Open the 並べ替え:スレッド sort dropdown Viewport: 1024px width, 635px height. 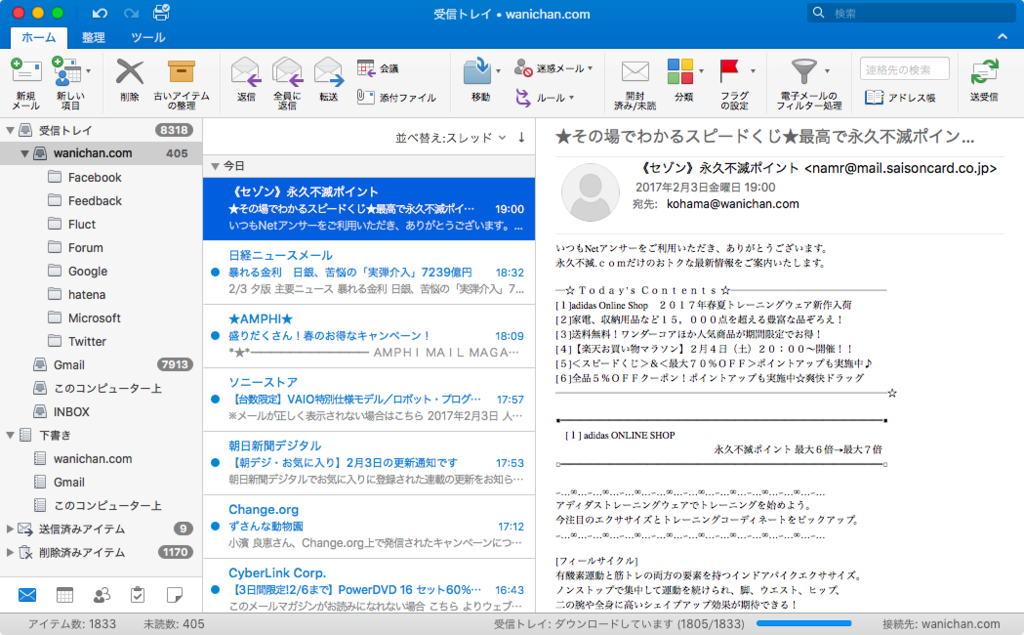(x=451, y=138)
